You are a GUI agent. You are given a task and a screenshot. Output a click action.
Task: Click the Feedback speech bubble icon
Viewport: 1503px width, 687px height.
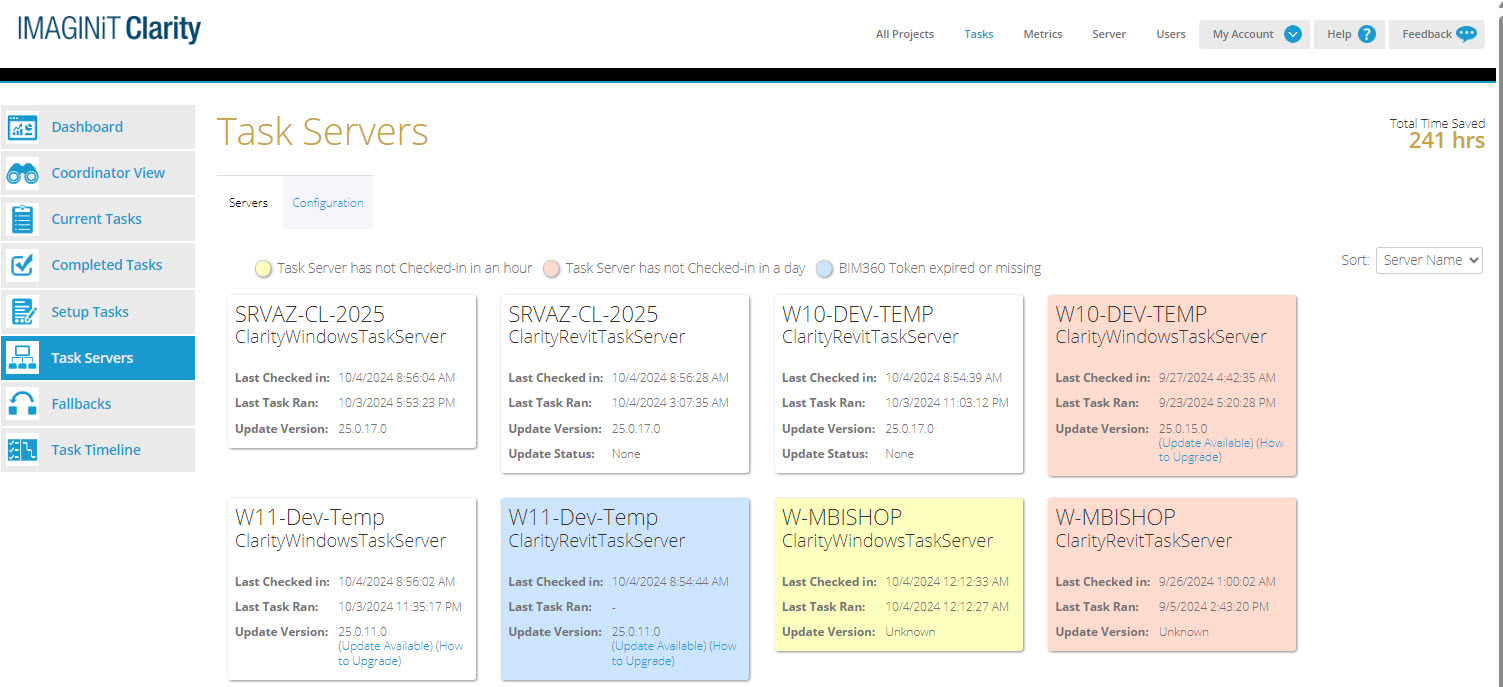click(1466, 34)
